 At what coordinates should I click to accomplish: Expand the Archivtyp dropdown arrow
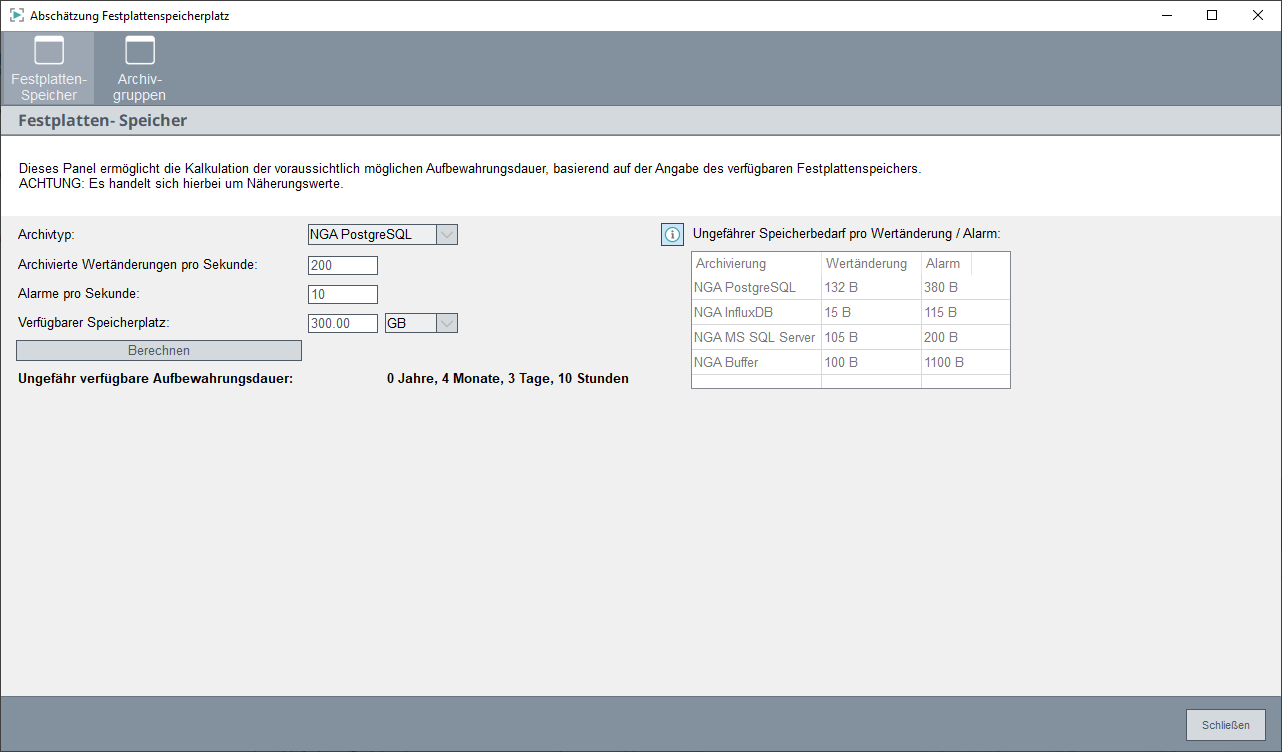(x=447, y=235)
